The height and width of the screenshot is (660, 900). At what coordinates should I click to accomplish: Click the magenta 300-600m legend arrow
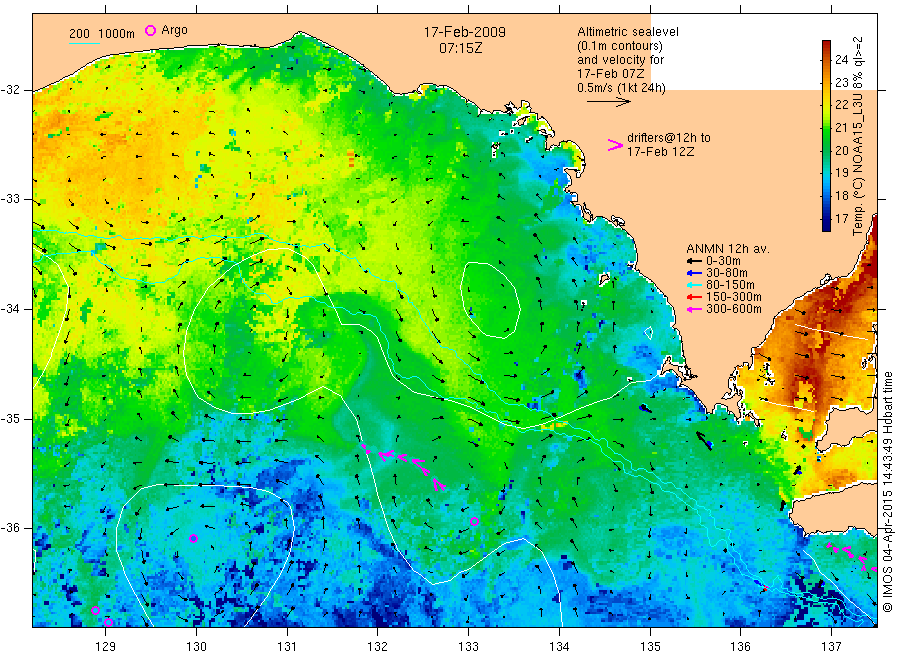pyautogui.click(x=695, y=309)
